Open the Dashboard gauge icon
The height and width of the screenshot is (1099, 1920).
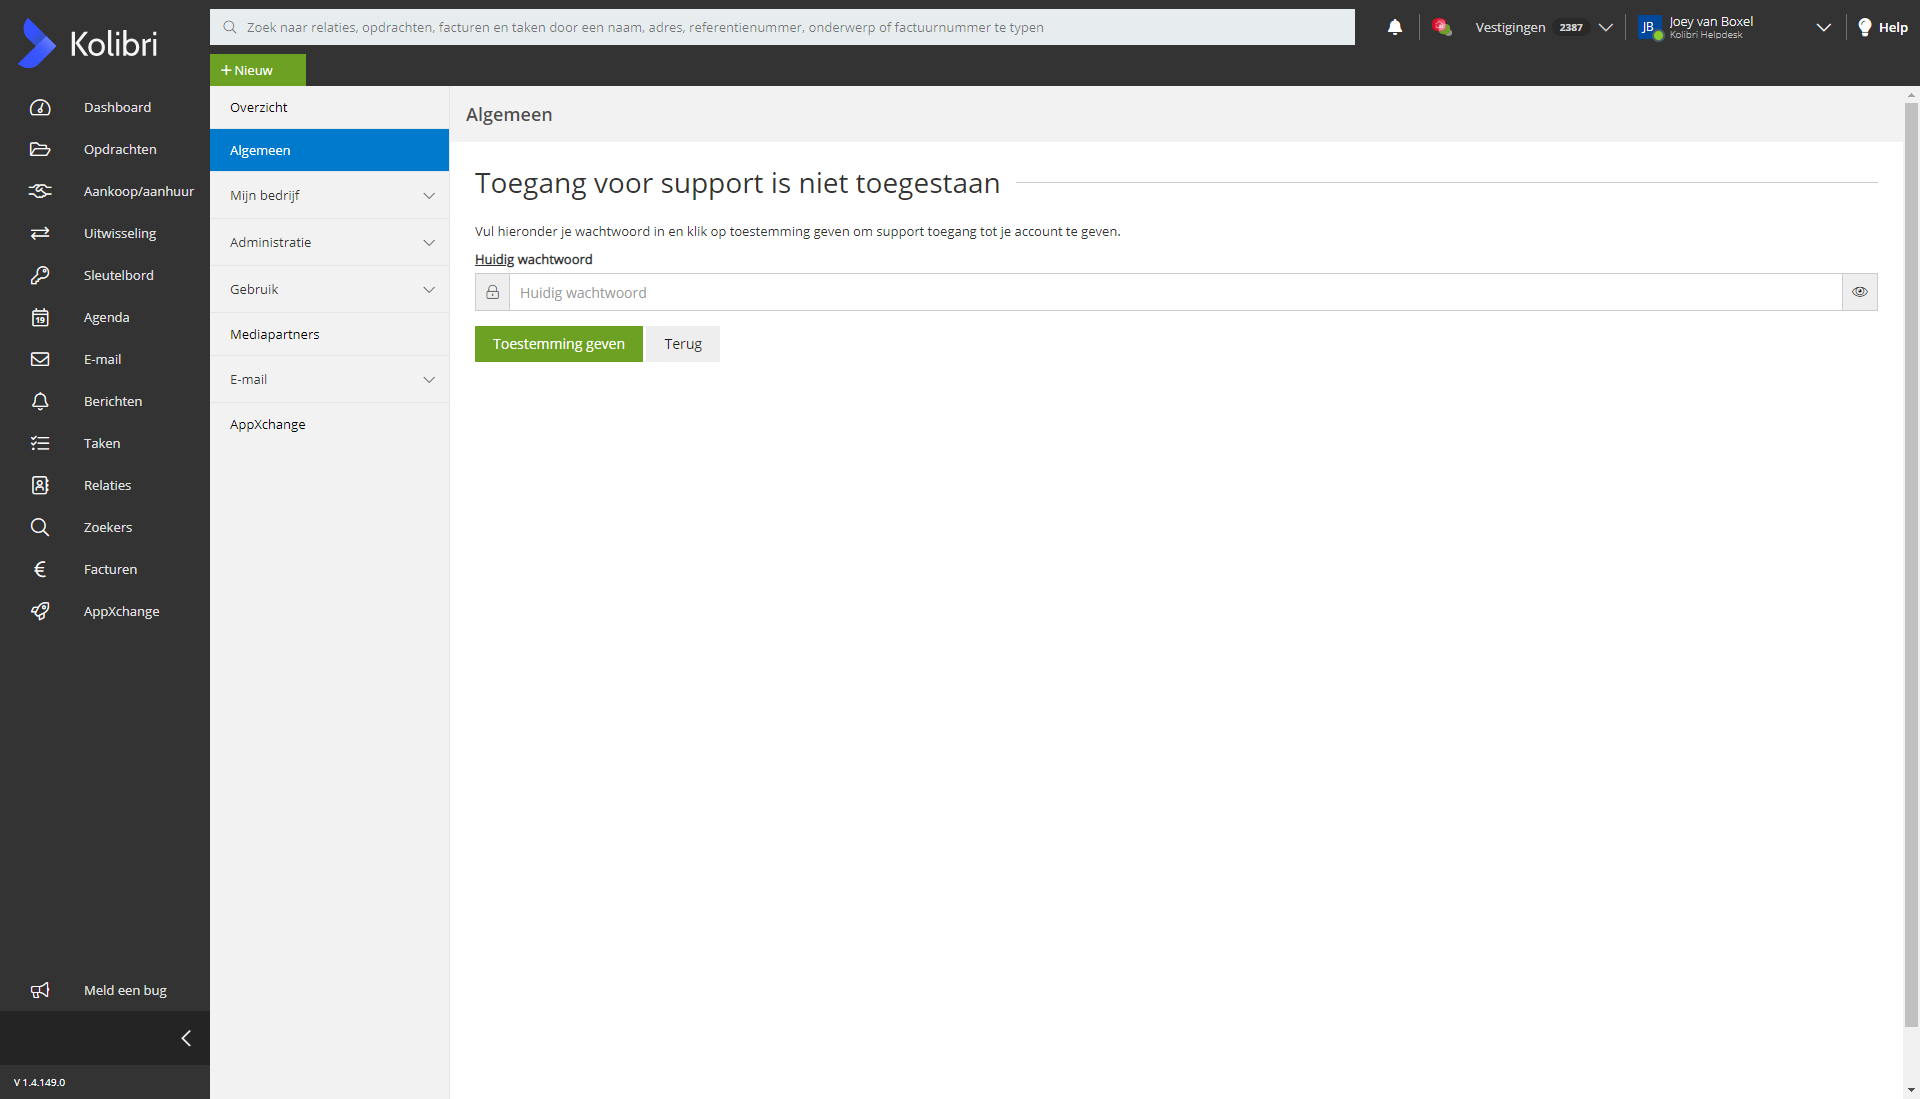(x=40, y=107)
